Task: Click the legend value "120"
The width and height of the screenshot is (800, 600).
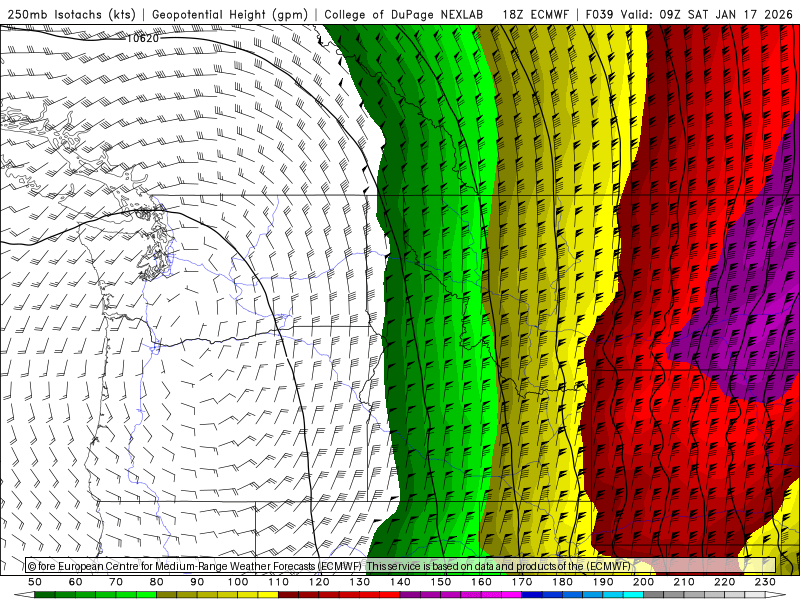Action: click(319, 582)
